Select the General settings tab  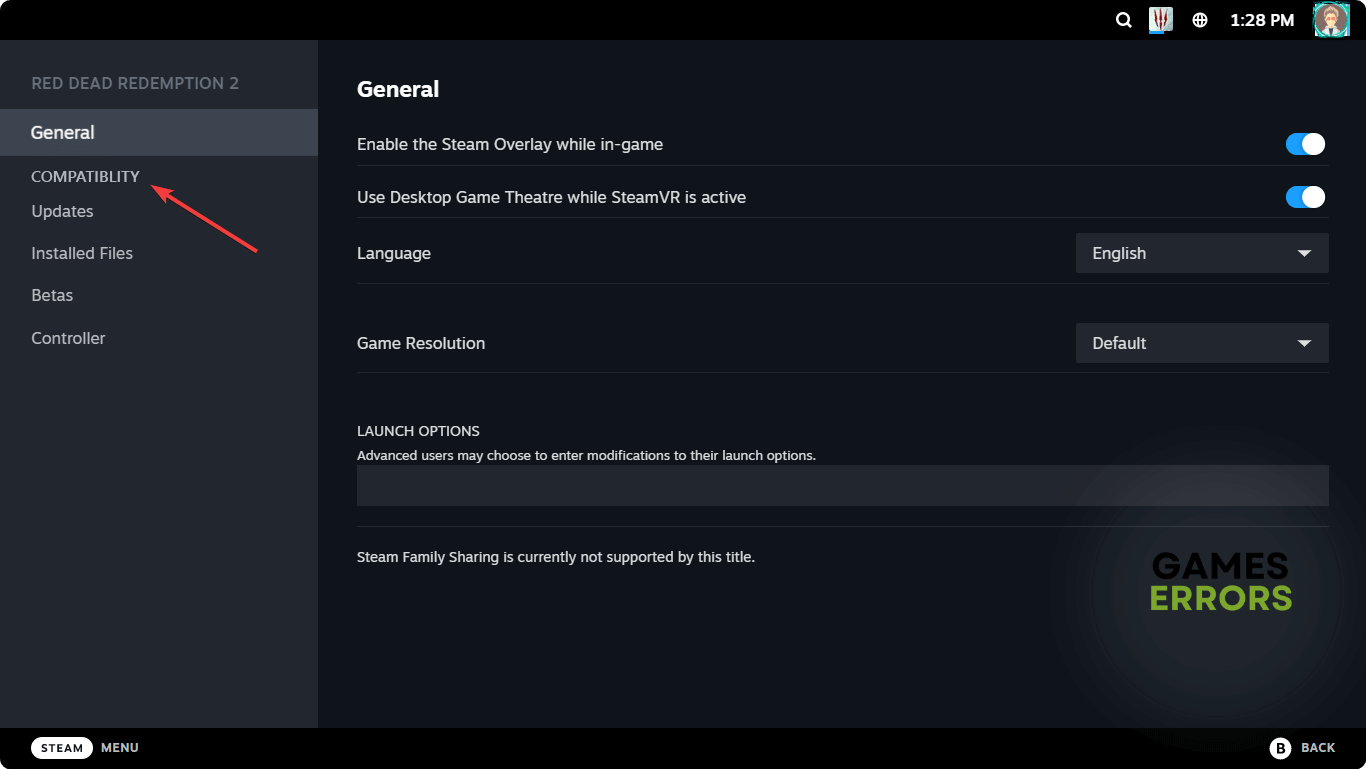pyautogui.click(x=159, y=132)
